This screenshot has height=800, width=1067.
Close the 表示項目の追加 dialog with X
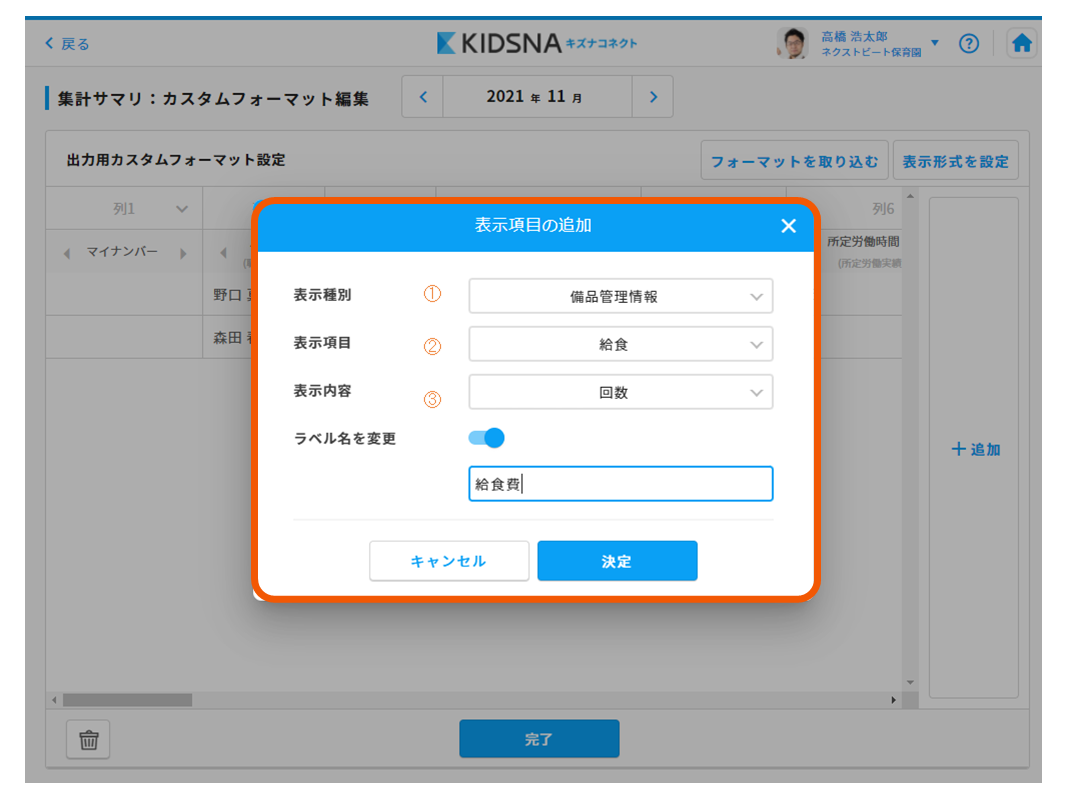pyautogui.click(x=788, y=226)
